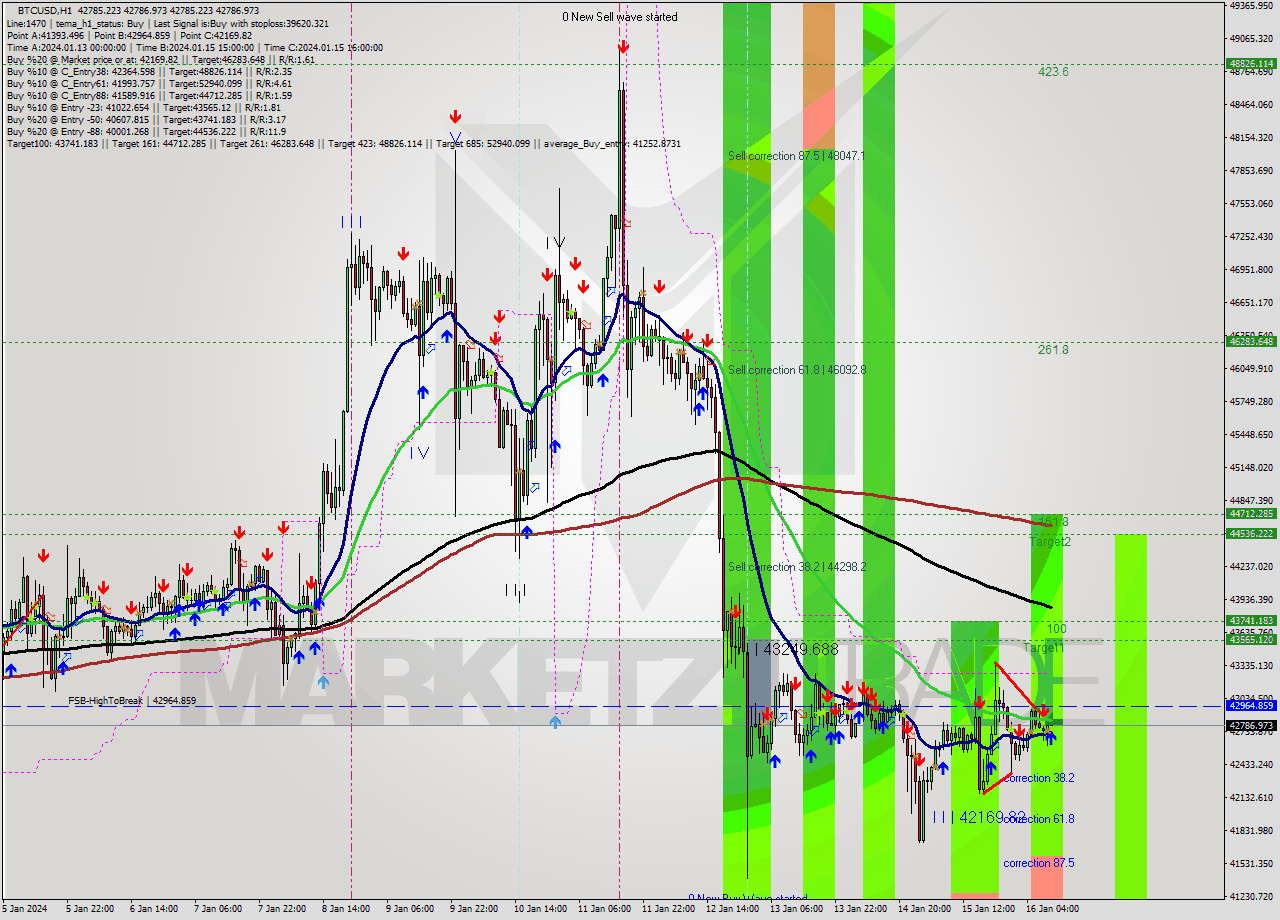Click the '11 Jan 06:00' time axis label
The width and height of the screenshot is (1280, 920).
[x=604, y=909]
